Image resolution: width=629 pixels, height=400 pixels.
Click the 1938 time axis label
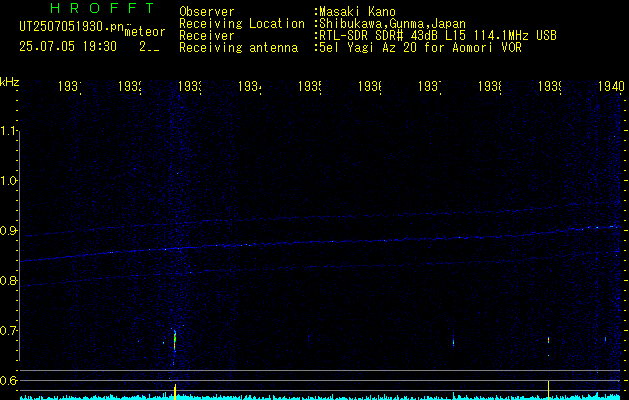pyautogui.click(x=490, y=86)
